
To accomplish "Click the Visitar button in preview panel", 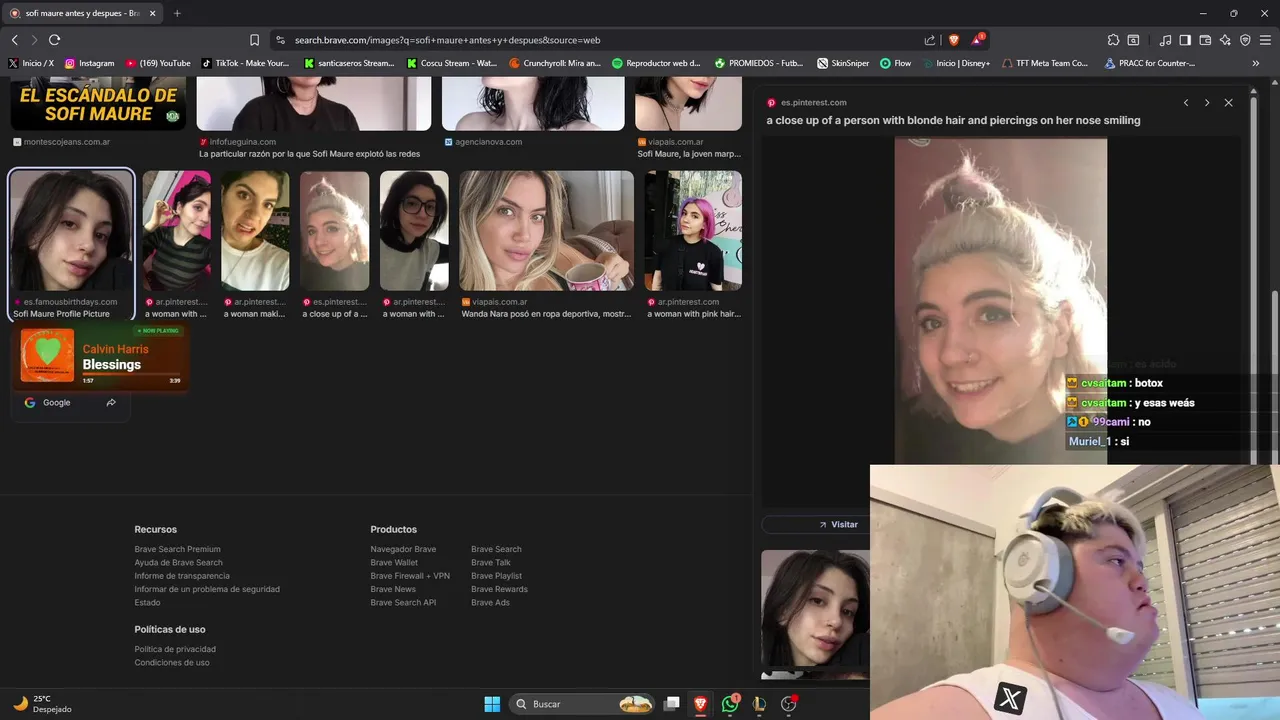I will pyautogui.click(x=838, y=524).
